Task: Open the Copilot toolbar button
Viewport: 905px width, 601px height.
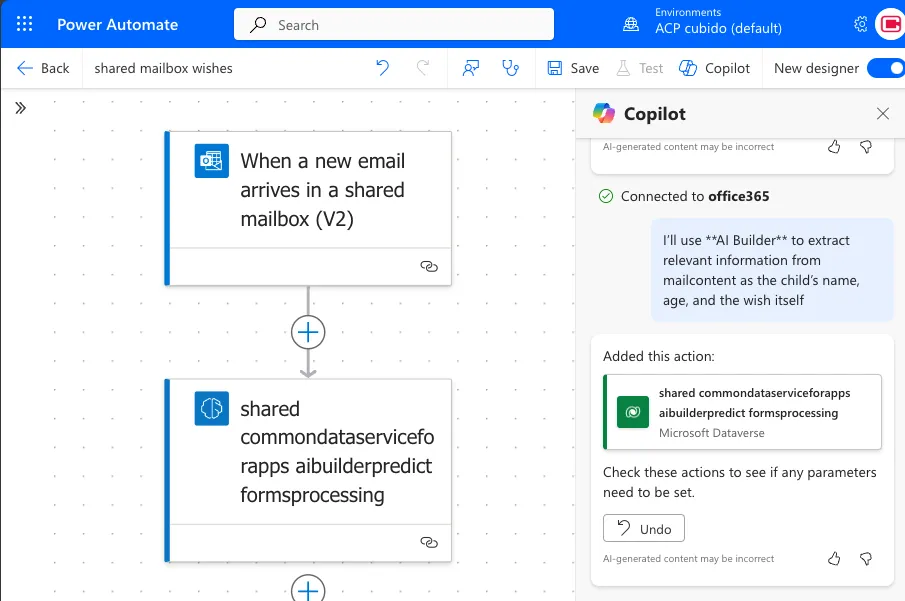Action: [x=714, y=68]
